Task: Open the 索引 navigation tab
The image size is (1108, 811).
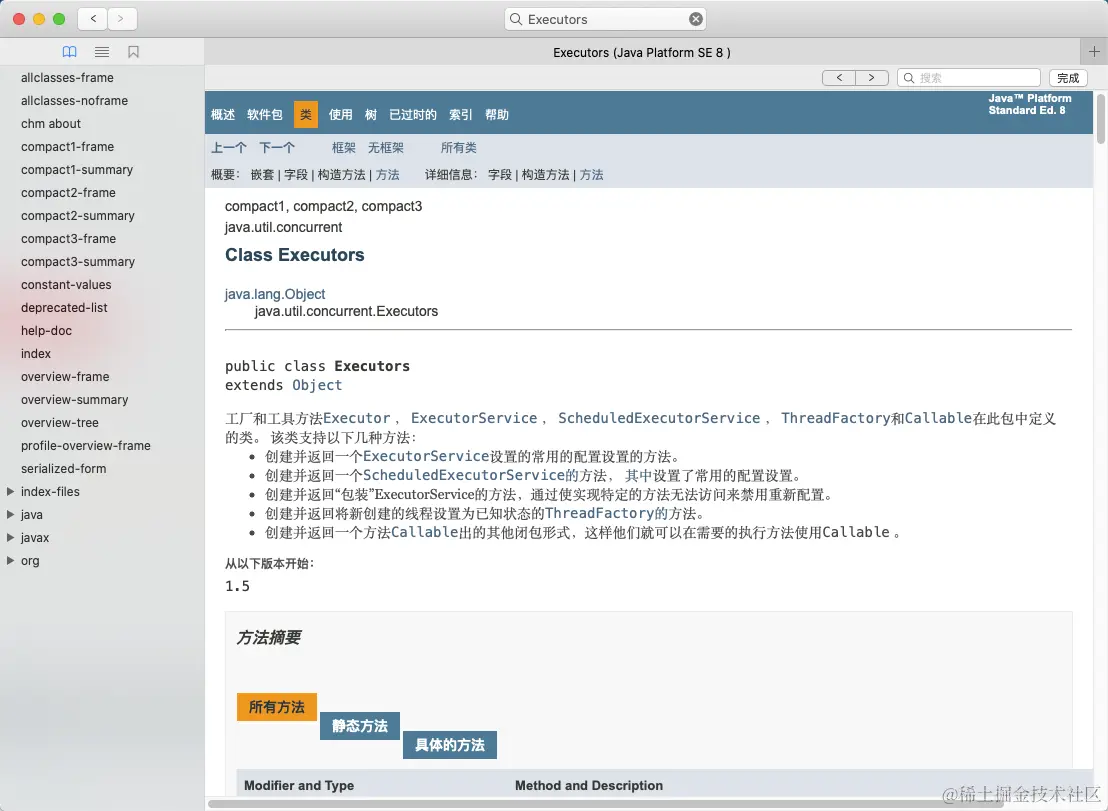Action: coord(460,114)
